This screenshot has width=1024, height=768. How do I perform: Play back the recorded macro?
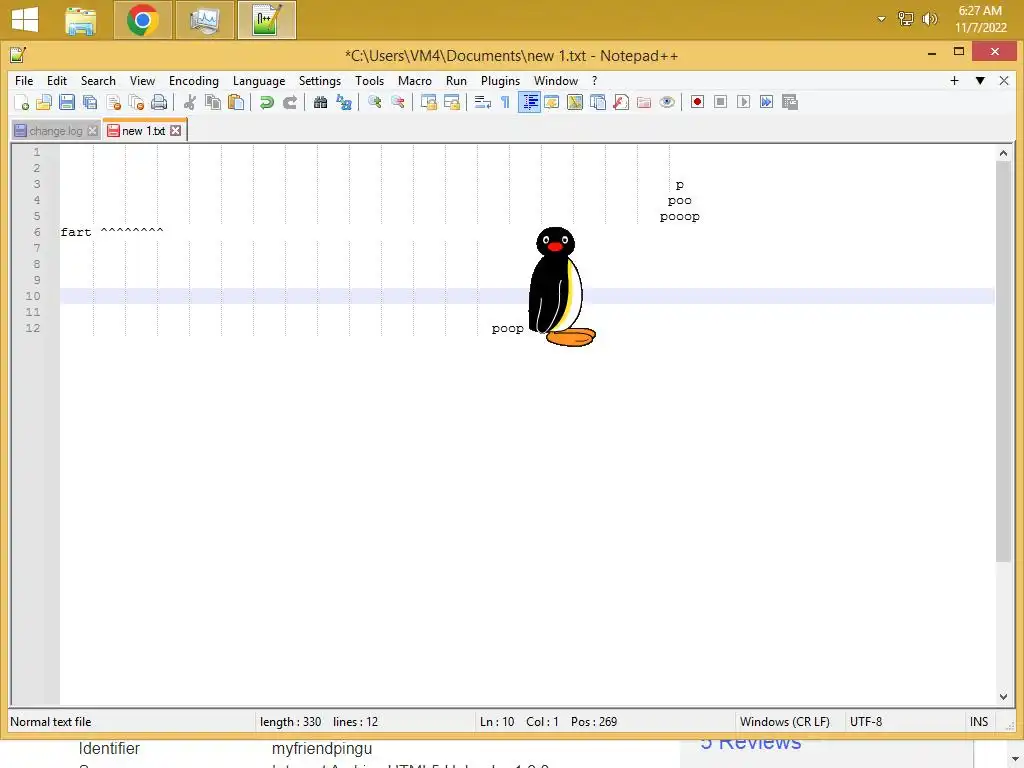pos(743,102)
